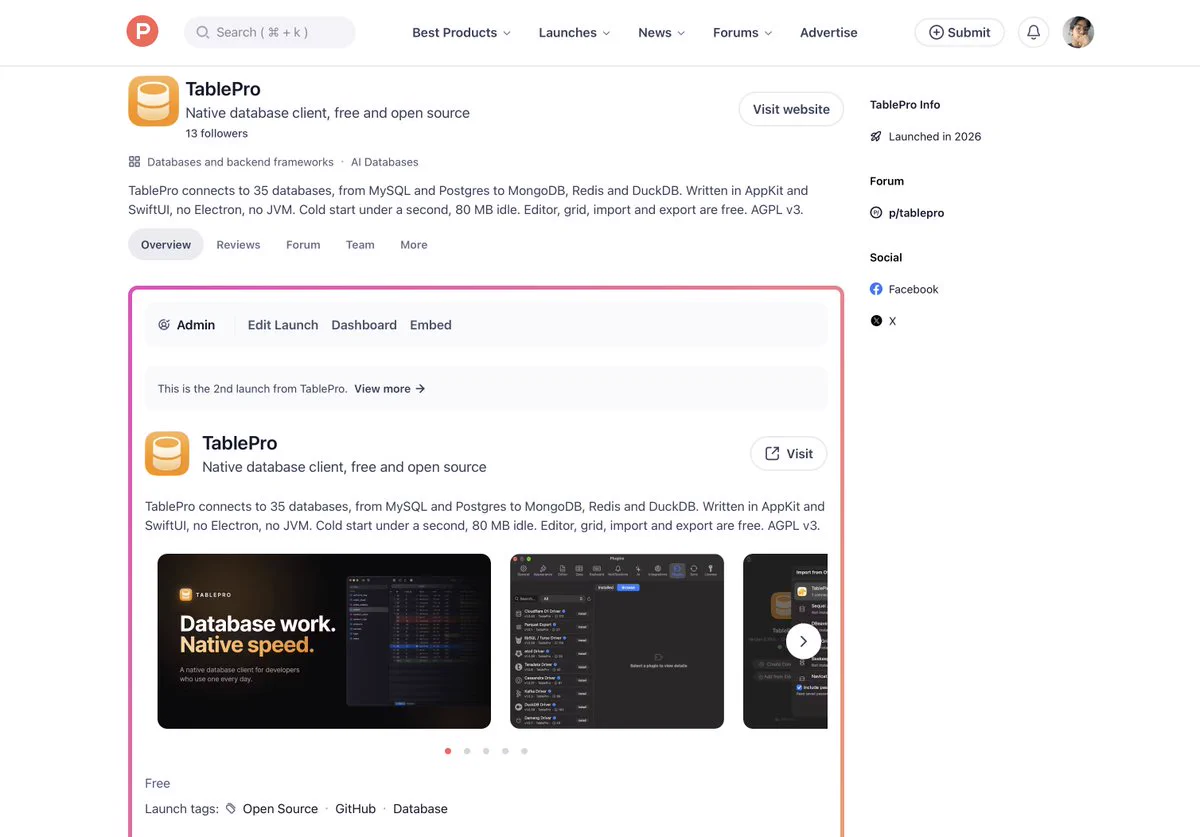Screen dimensions: 1200x837
Task: Open the Database launch tag
Action: tap(420, 809)
